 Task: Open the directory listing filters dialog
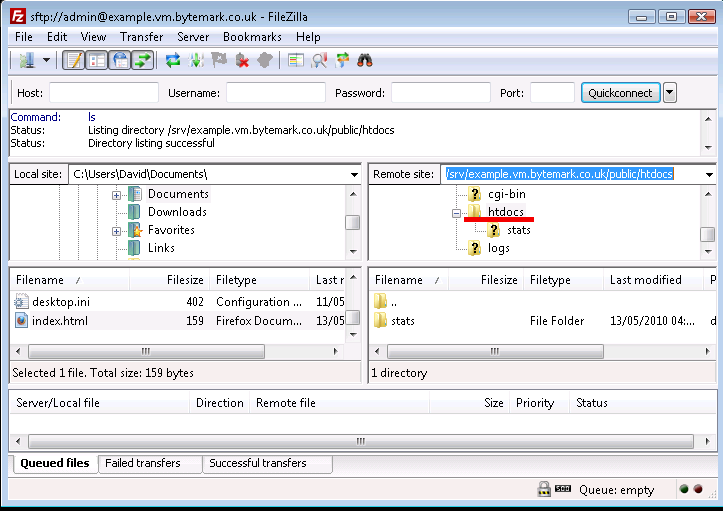pyautogui.click(x=296, y=60)
